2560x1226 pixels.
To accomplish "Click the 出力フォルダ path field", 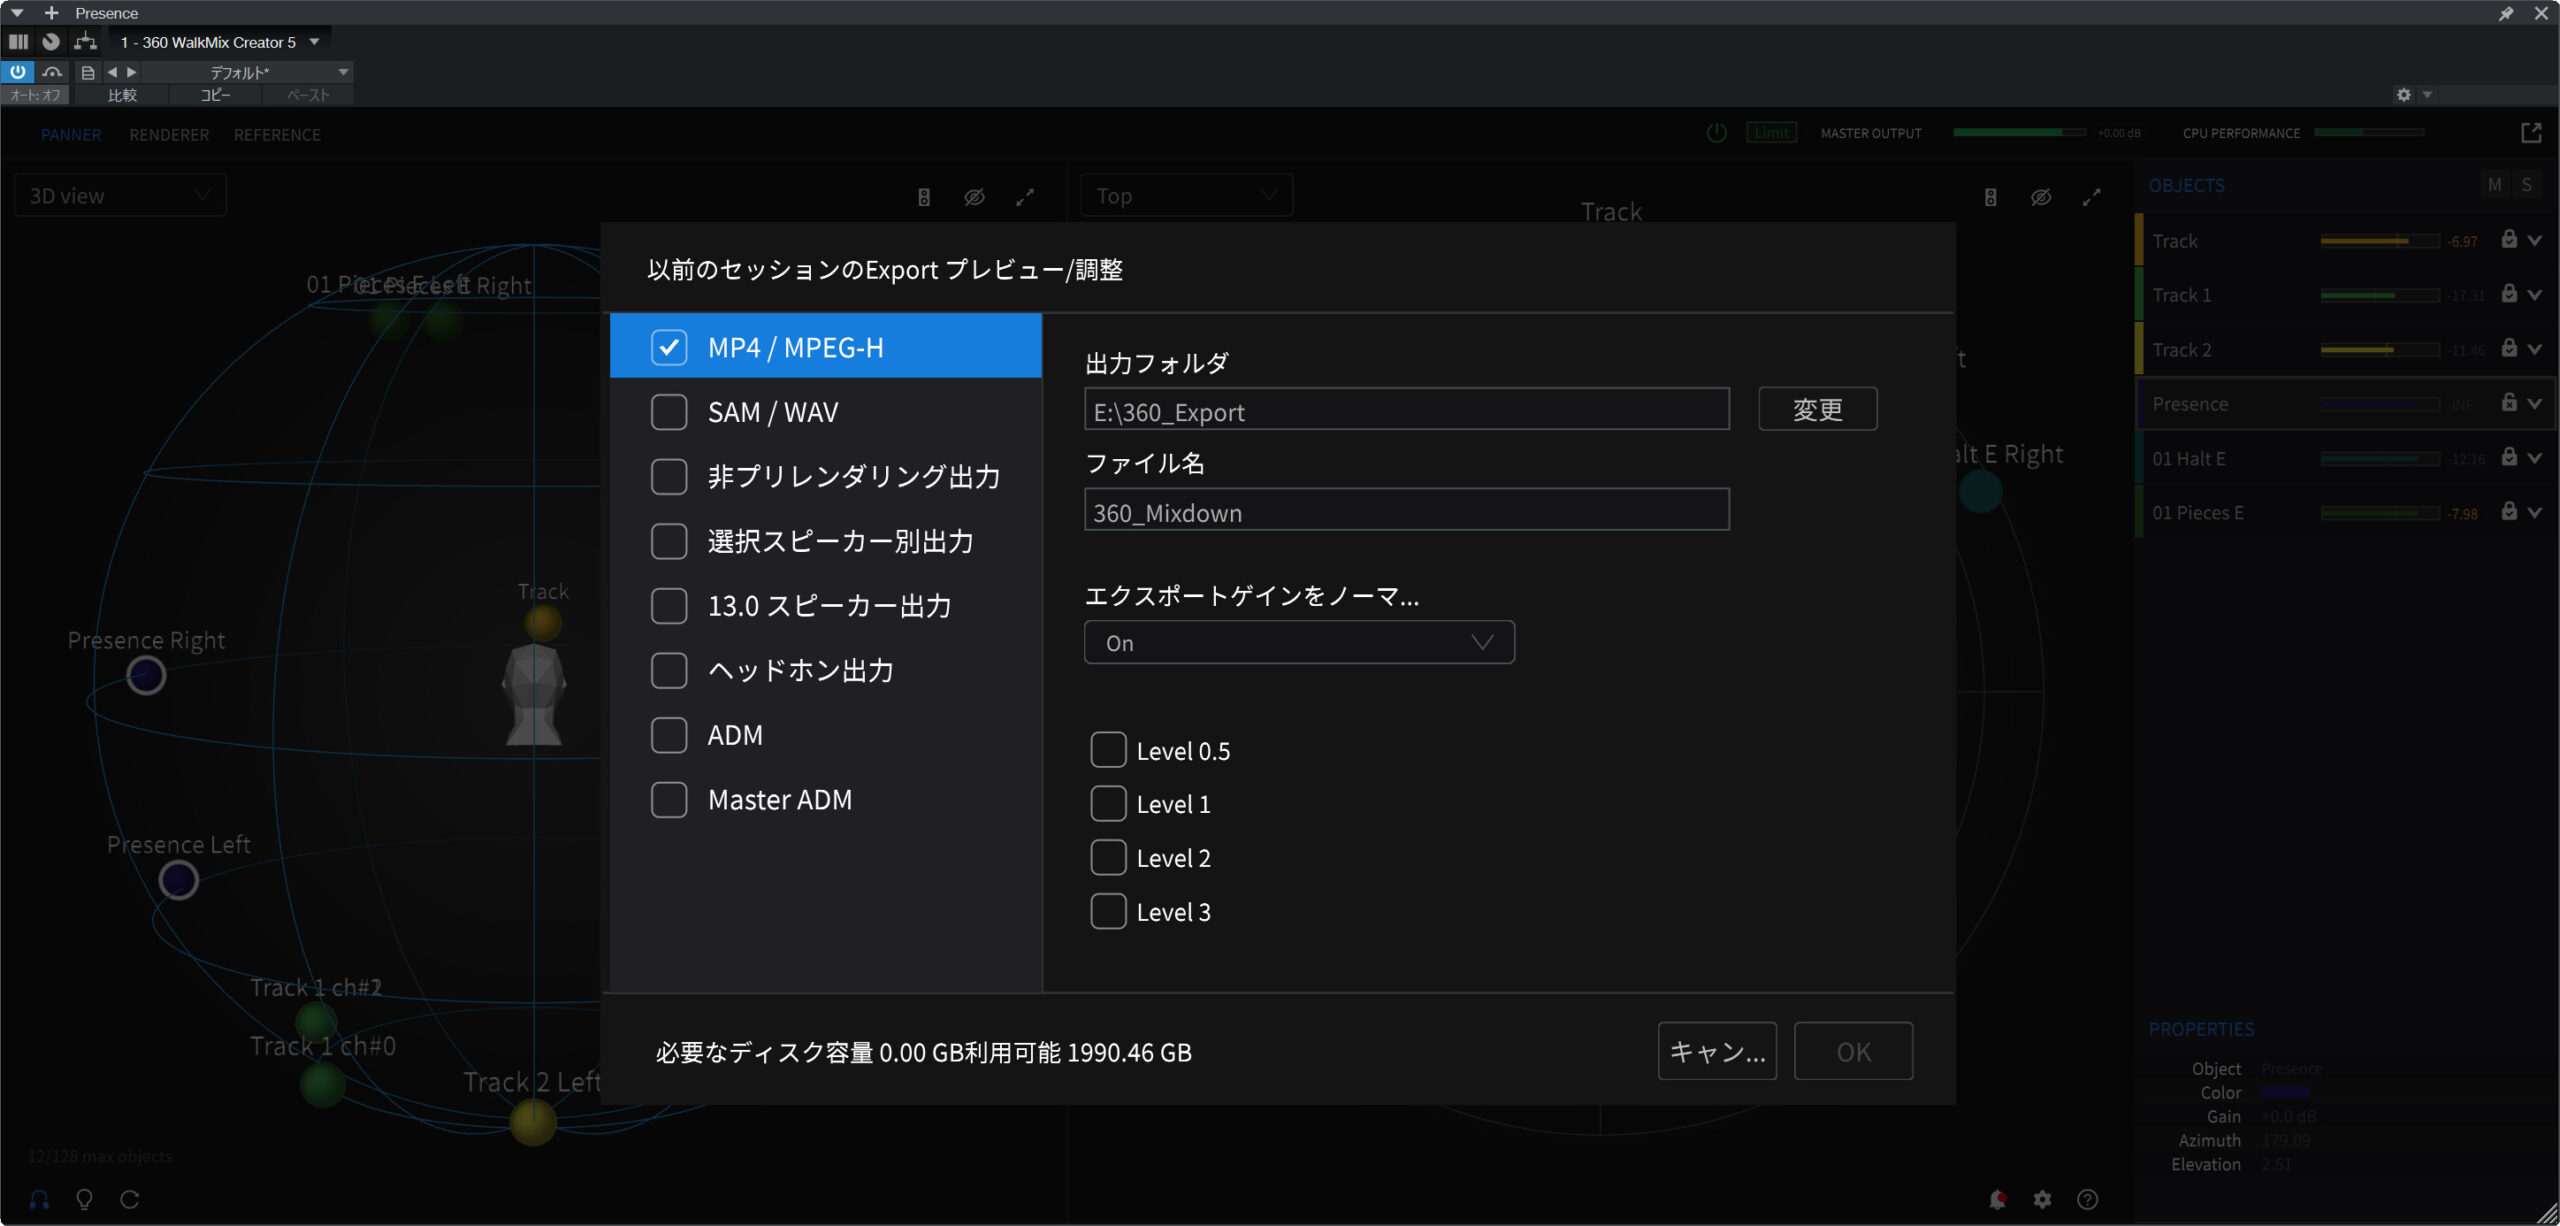I will (1407, 409).
